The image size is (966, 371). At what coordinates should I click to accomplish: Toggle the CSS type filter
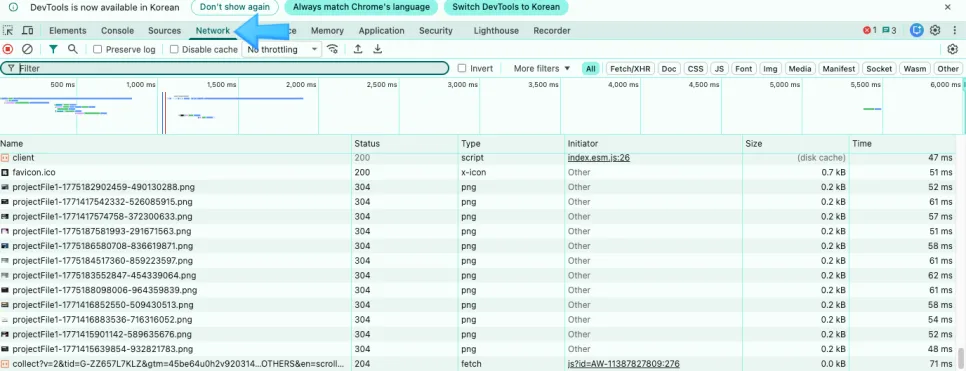click(x=696, y=68)
